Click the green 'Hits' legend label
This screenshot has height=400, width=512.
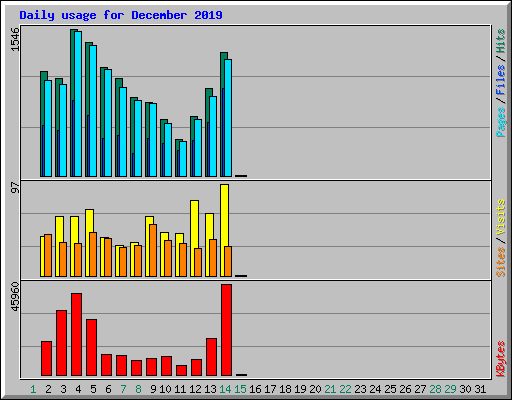coord(500,41)
